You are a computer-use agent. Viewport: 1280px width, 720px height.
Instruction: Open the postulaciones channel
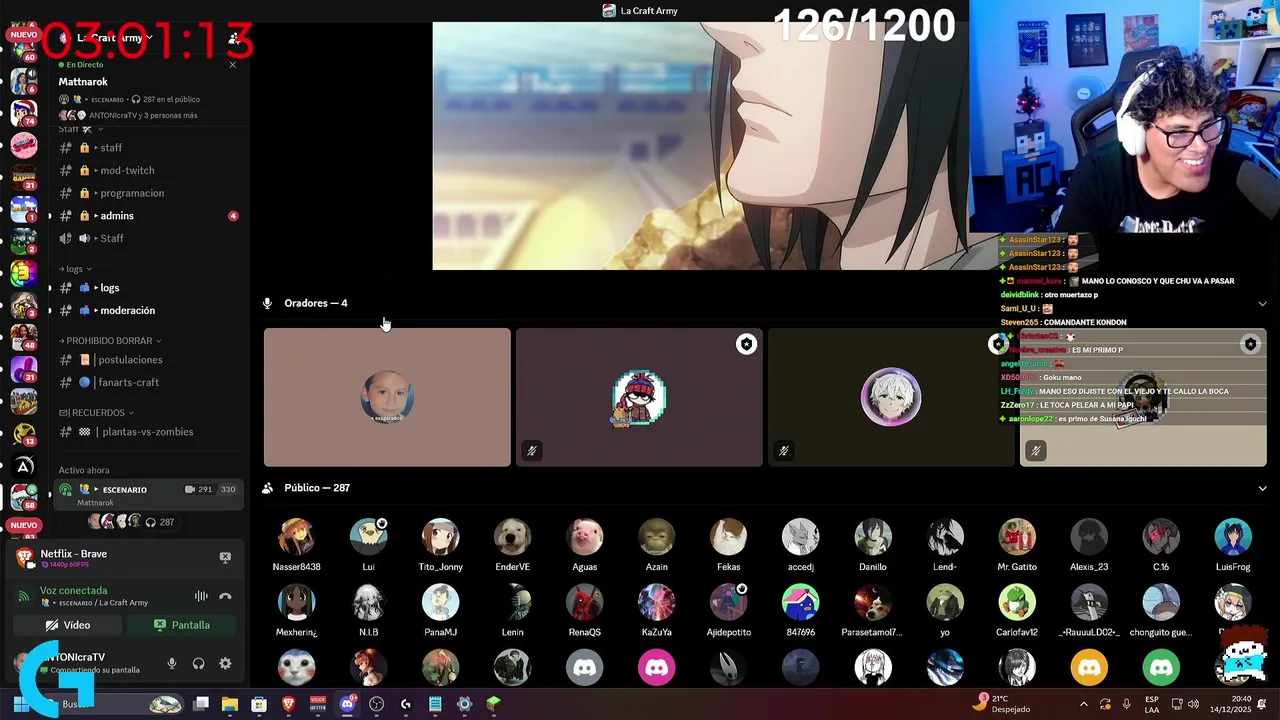point(149,360)
